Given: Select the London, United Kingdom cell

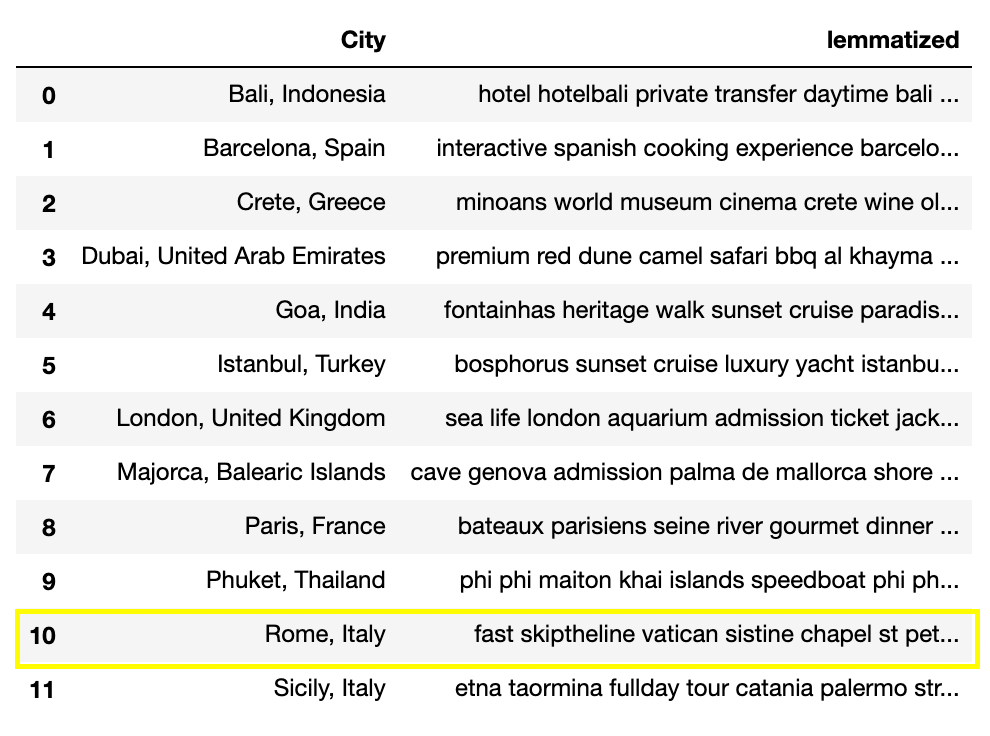Looking at the screenshot, I should point(250,418).
